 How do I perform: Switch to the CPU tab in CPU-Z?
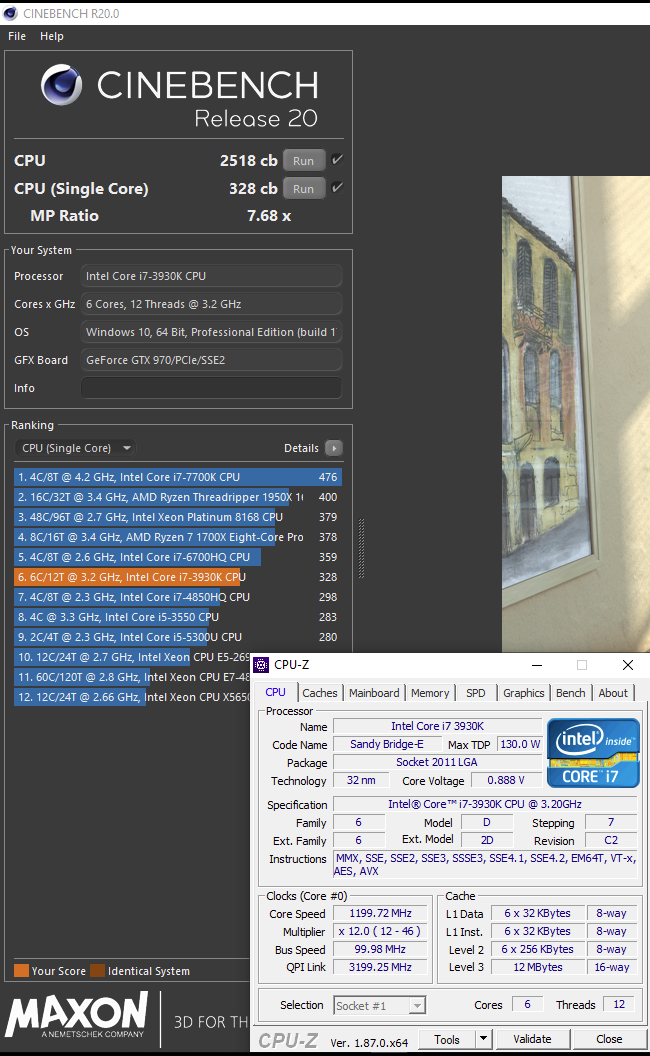click(x=275, y=692)
